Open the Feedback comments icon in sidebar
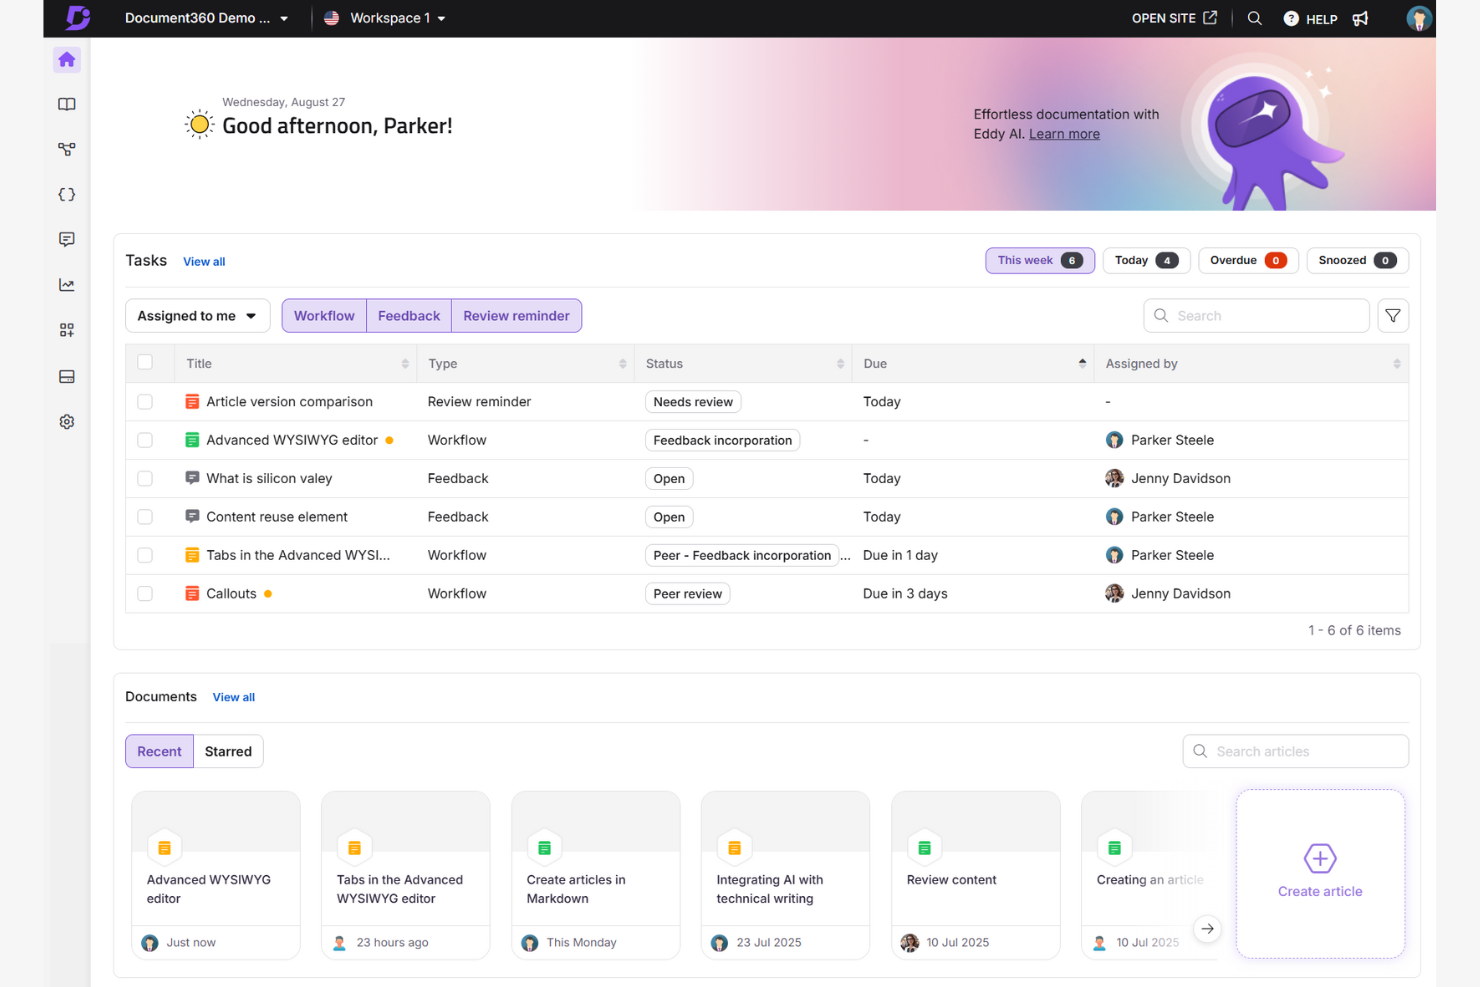This screenshot has height=987, width=1480. 66,239
